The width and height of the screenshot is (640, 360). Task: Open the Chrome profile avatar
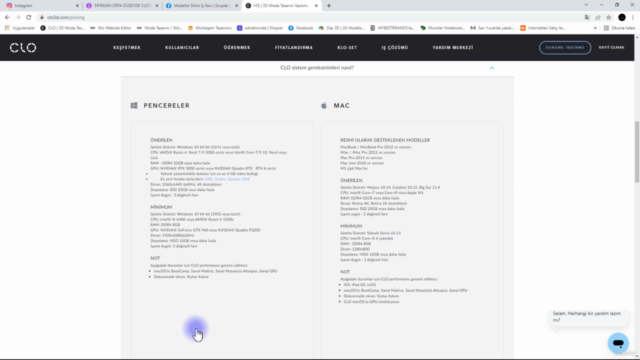coord(622,18)
